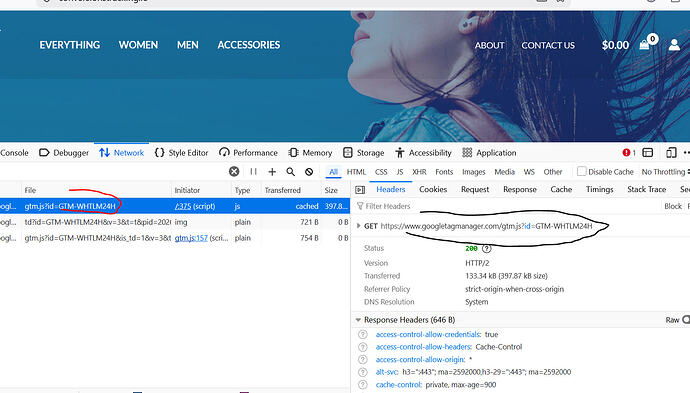Enable the Disable Cache checkbox
Screen dimensions: 690x393
(x=582, y=171)
